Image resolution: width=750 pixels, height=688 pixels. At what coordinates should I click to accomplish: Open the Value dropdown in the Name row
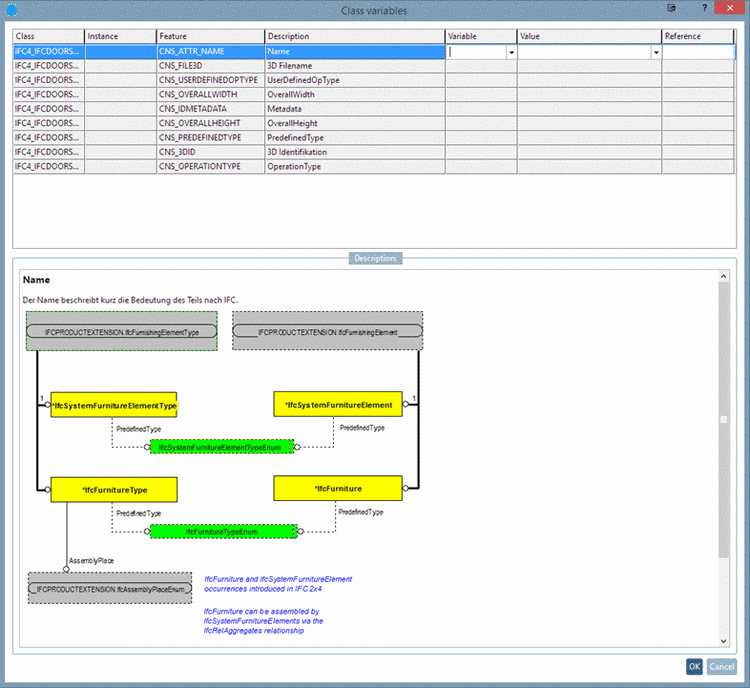coord(656,52)
